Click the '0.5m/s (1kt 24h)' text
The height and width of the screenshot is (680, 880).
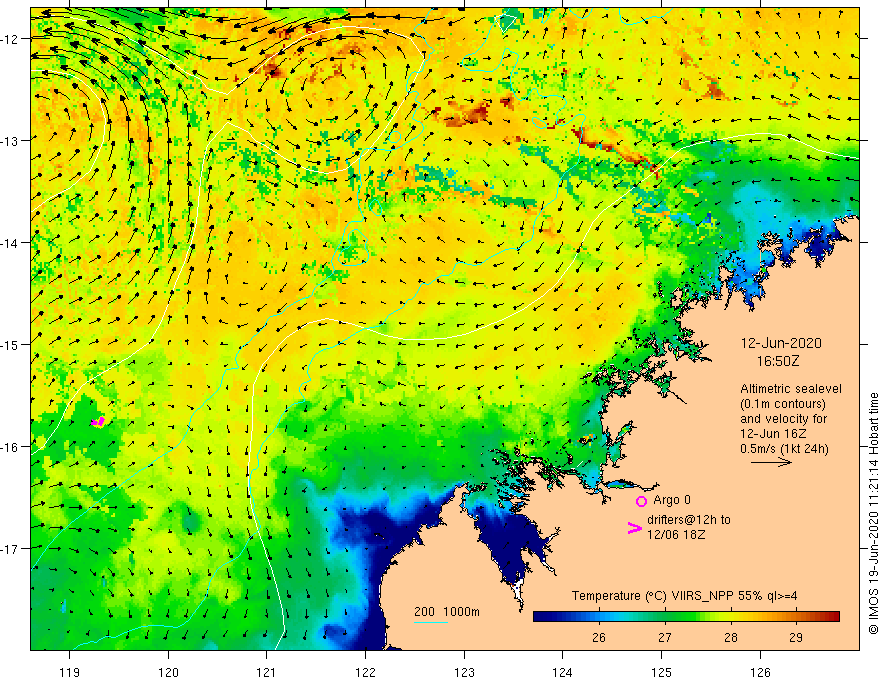[784, 449]
